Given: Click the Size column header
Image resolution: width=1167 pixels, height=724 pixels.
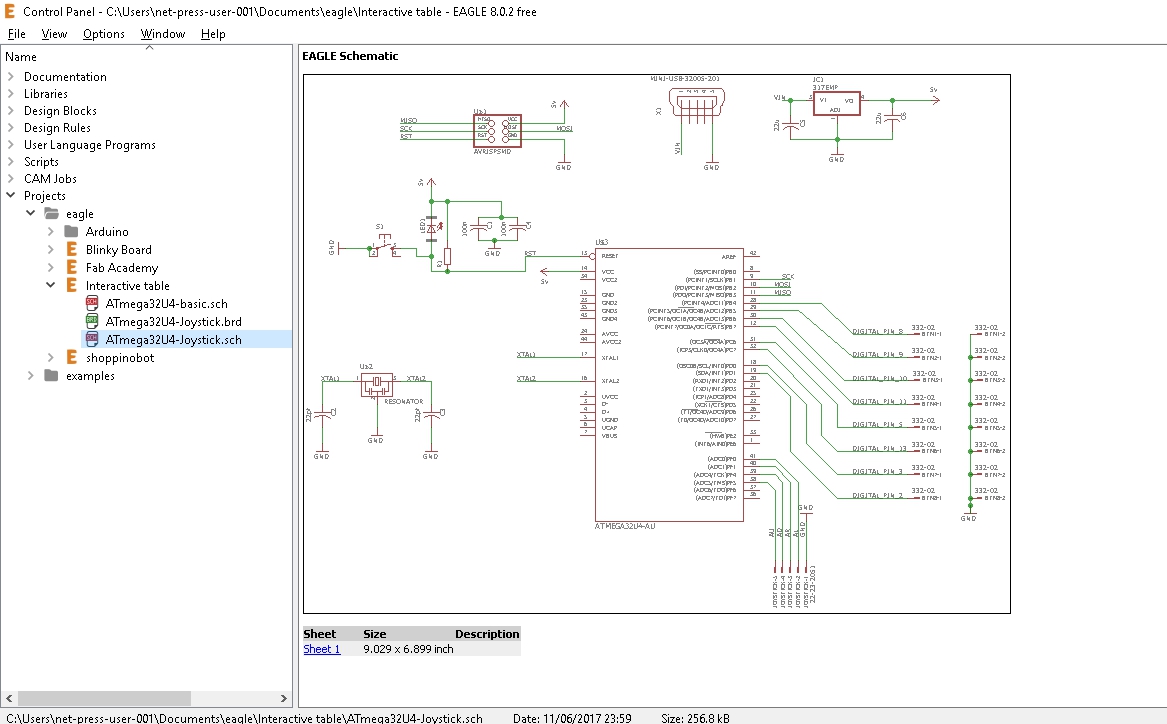Looking at the screenshot, I should point(374,634).
